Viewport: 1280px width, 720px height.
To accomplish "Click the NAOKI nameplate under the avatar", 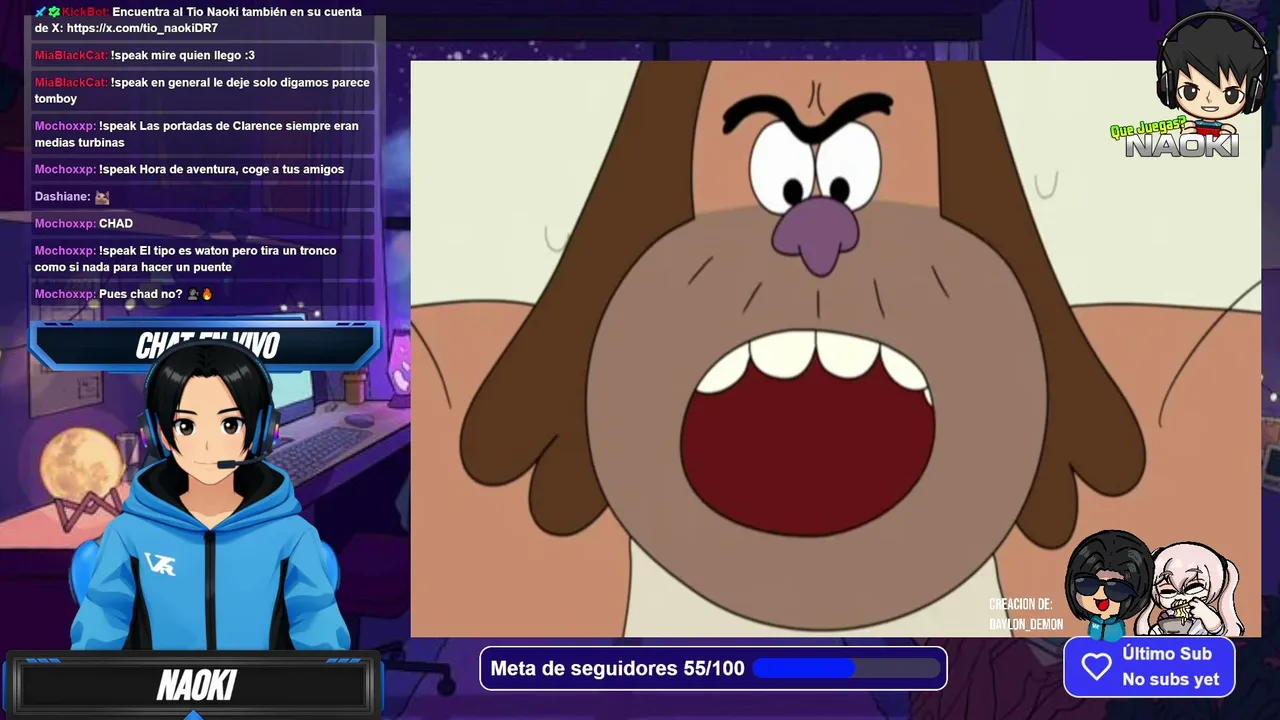I will pos(195,686).
